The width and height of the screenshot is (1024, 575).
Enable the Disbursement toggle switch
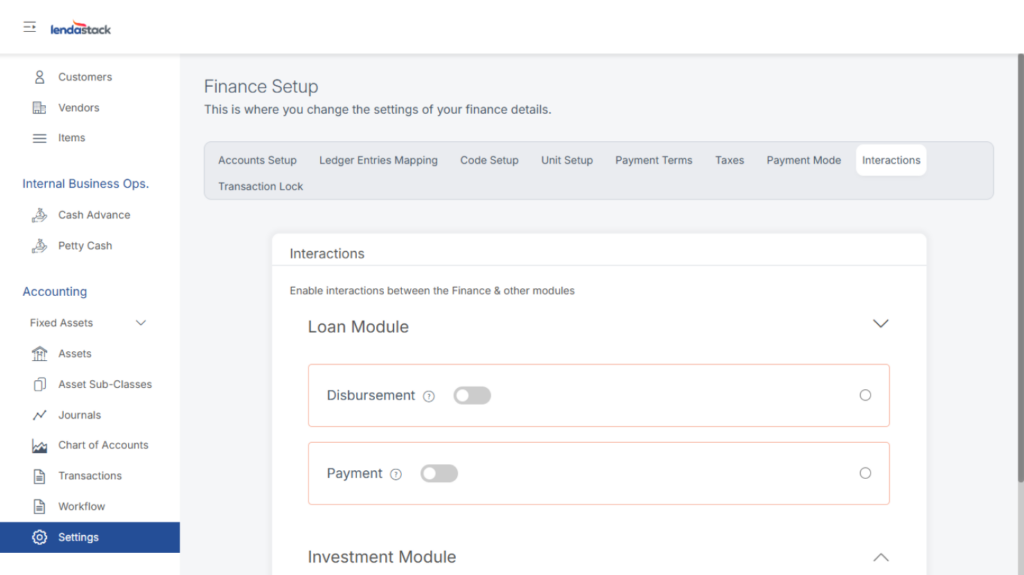coord(472,396)
